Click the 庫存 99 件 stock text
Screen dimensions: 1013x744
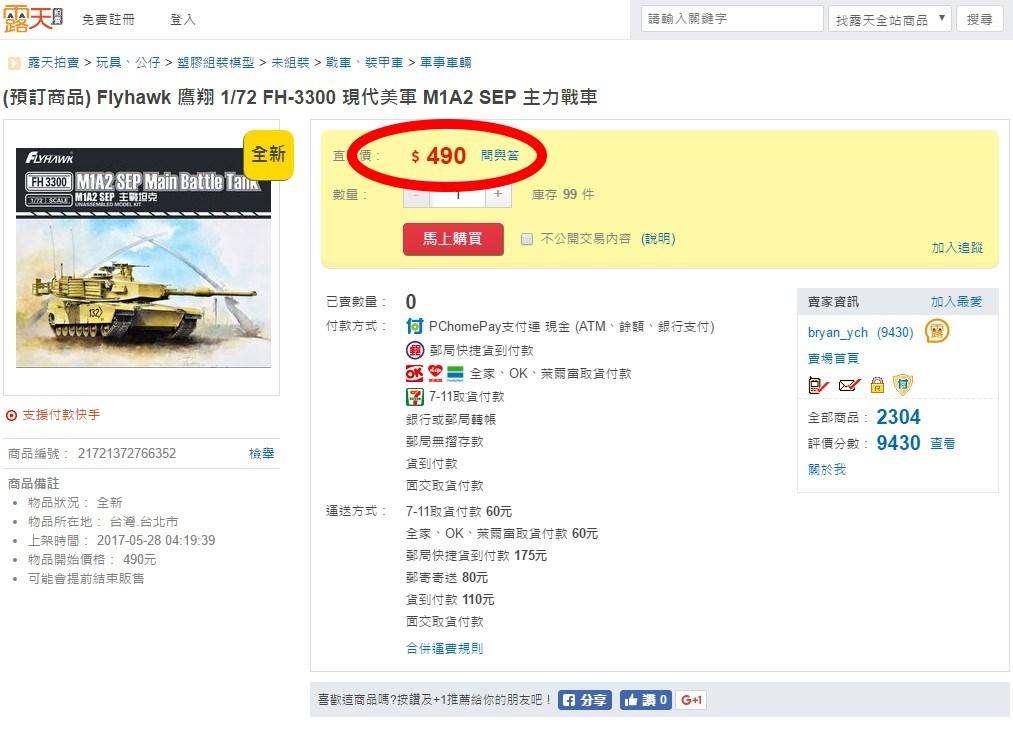tap(563, 194)
